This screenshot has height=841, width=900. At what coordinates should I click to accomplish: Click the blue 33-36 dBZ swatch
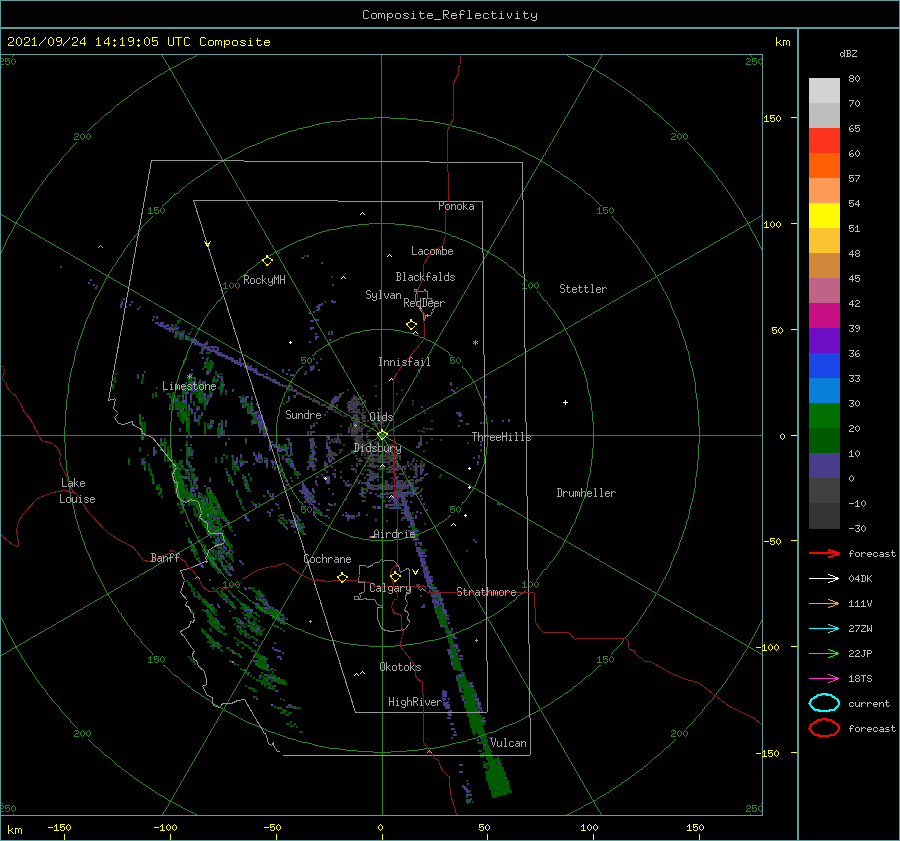pos(824,366)
